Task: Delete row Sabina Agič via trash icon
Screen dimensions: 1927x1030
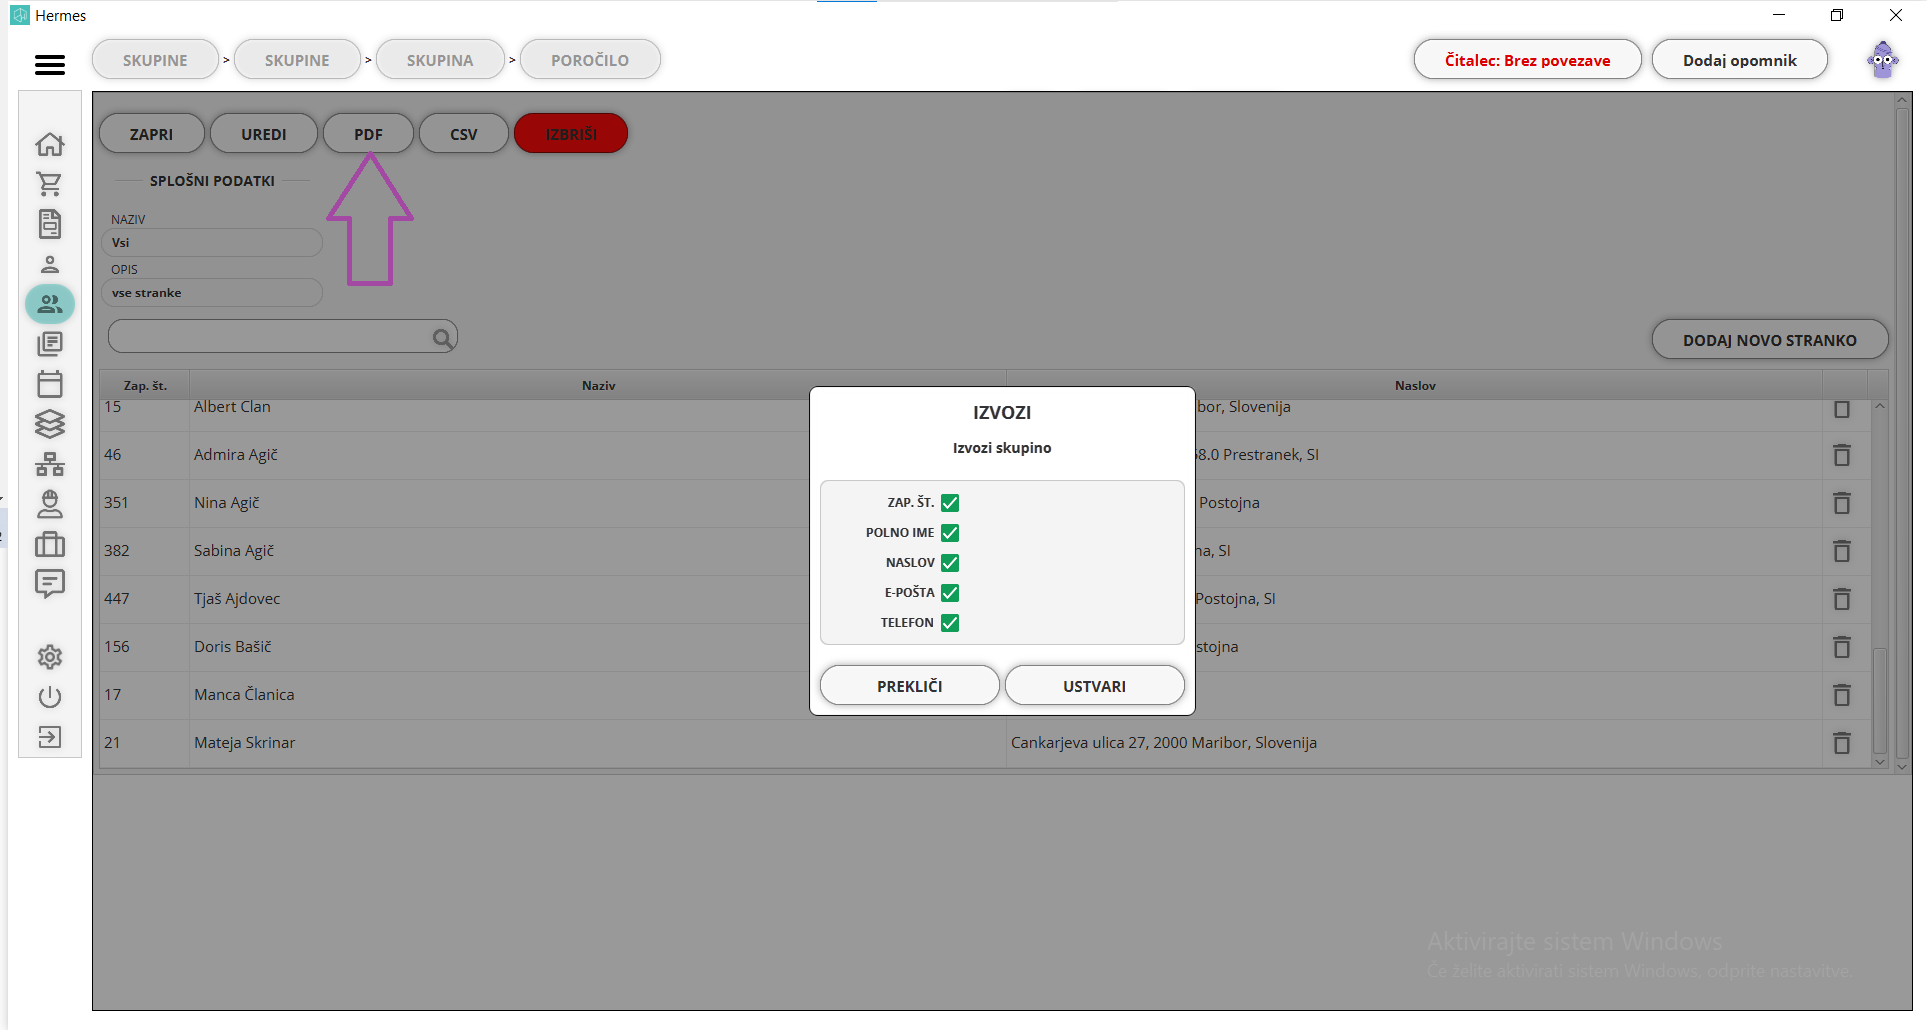Action: 1842,551
